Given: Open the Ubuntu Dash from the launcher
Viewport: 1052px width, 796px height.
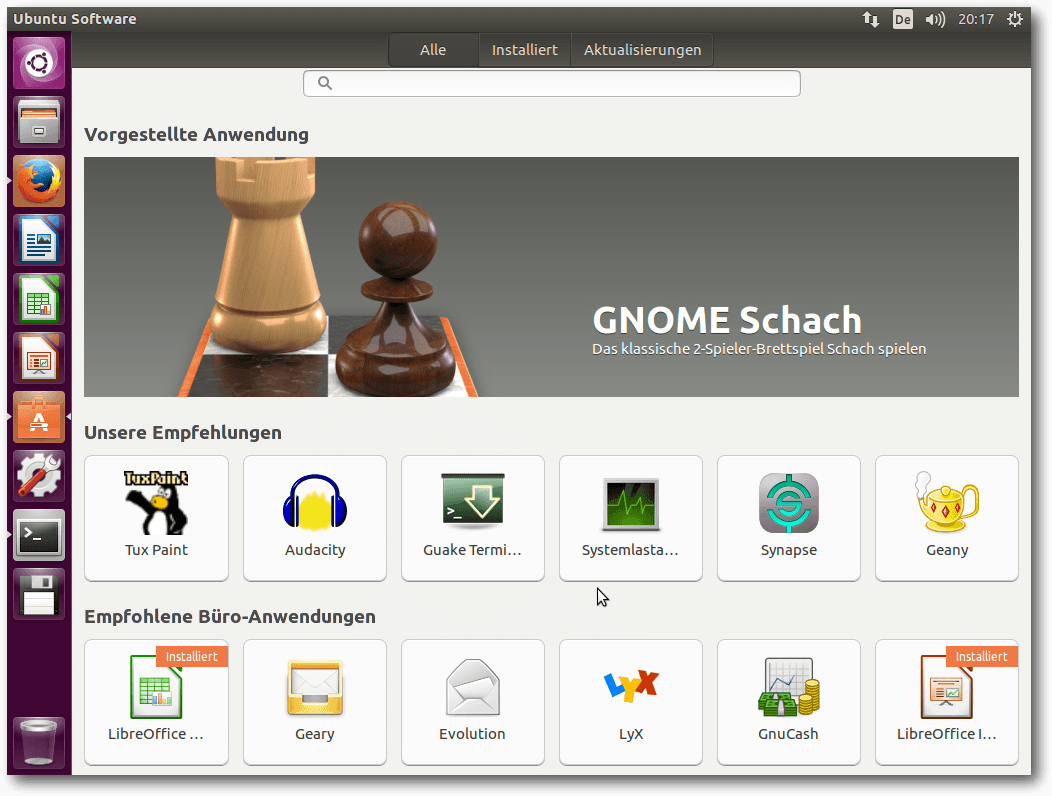Looking at the screenshot, I should point(39,63).
